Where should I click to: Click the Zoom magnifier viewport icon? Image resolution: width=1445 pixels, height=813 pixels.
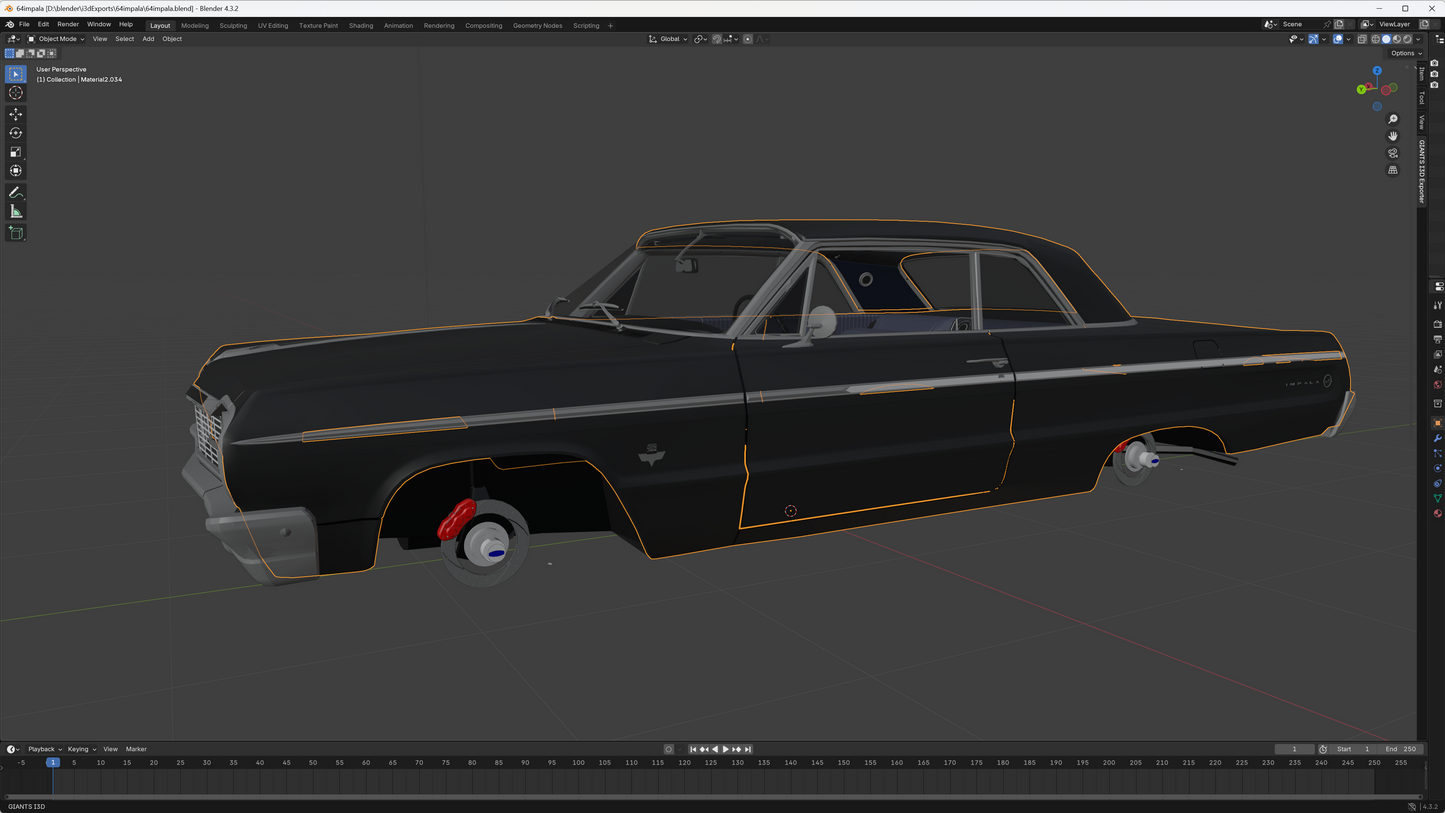coord(1392,119)
